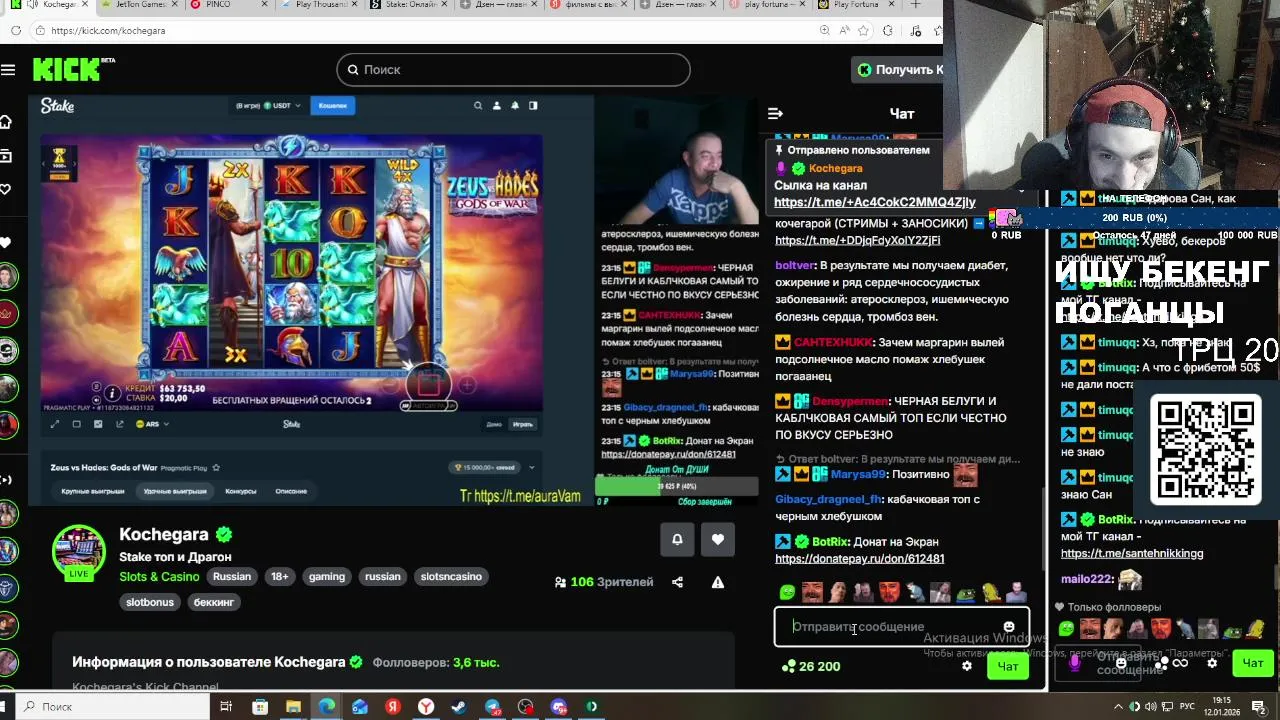The image size is (1280, 720).
Task: Select the slotbonus tag
Action: pyautogui.click(x=150, y=603)
